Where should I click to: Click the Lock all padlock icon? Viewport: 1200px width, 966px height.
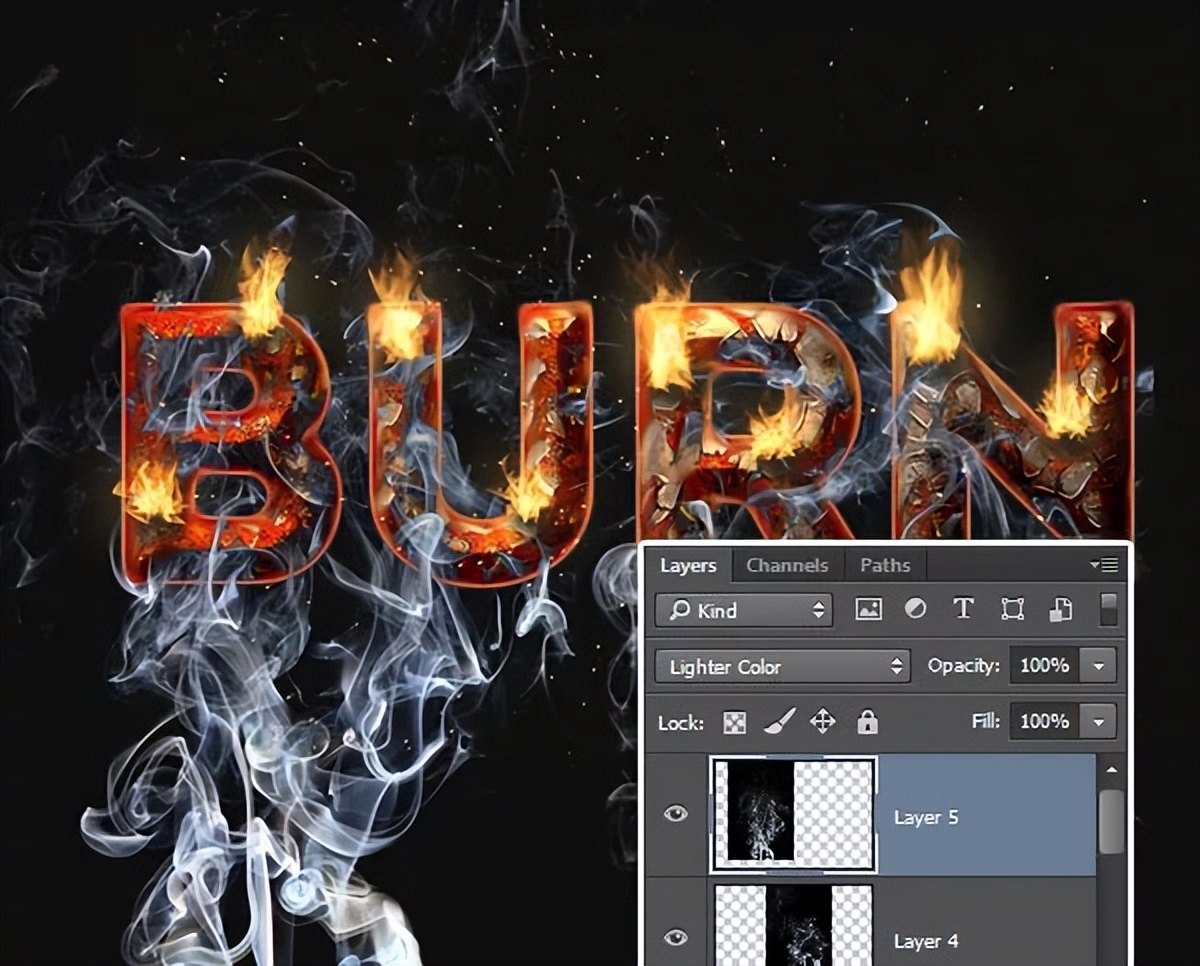click(867, 722)
